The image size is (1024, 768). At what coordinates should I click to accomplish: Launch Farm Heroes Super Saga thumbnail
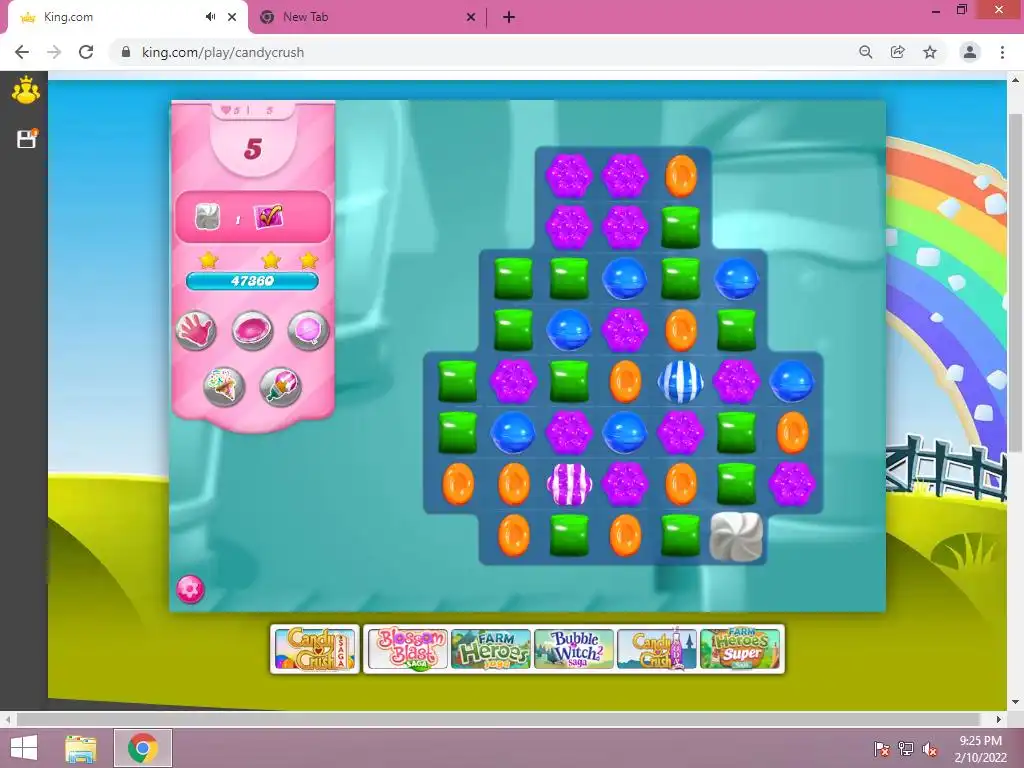coord(740,648)
